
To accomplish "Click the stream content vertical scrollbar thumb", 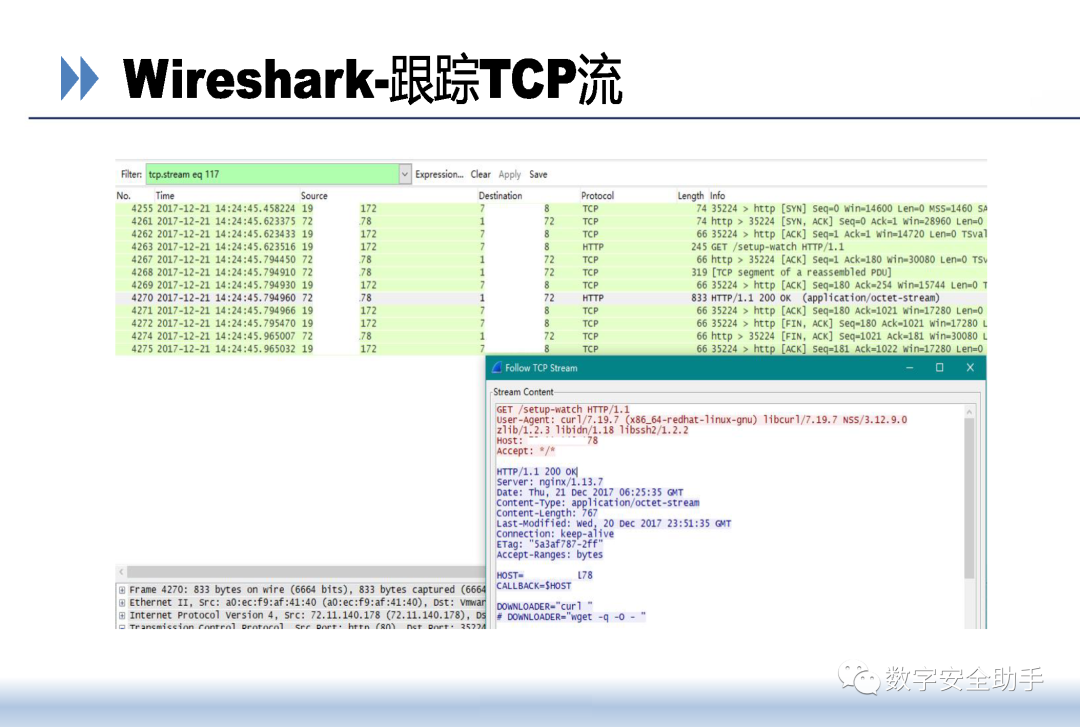I will tap(969, 498).
